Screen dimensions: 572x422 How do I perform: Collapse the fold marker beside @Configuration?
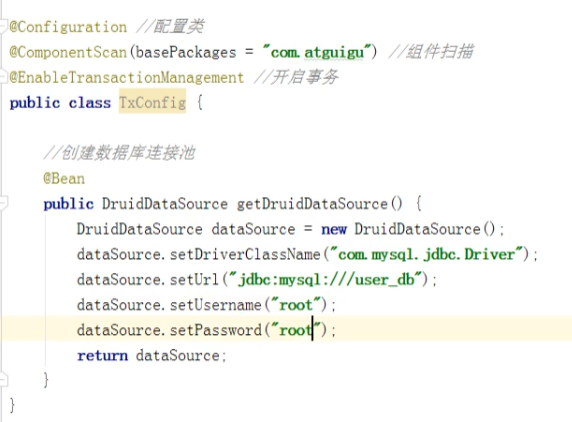[x=3, y=27]
